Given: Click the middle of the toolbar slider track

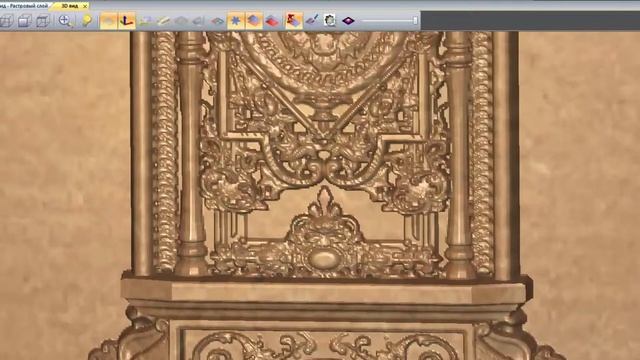Looking at the screenshot, I should [x=389, y=20].
